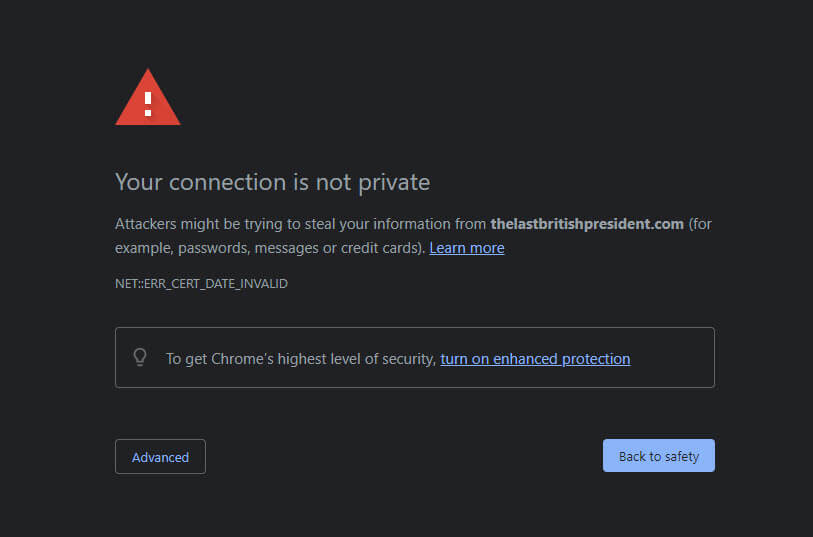Open the Learn more link
This screenshot has height=537, width=813.
pyautogui.click(x=467, y=248)
